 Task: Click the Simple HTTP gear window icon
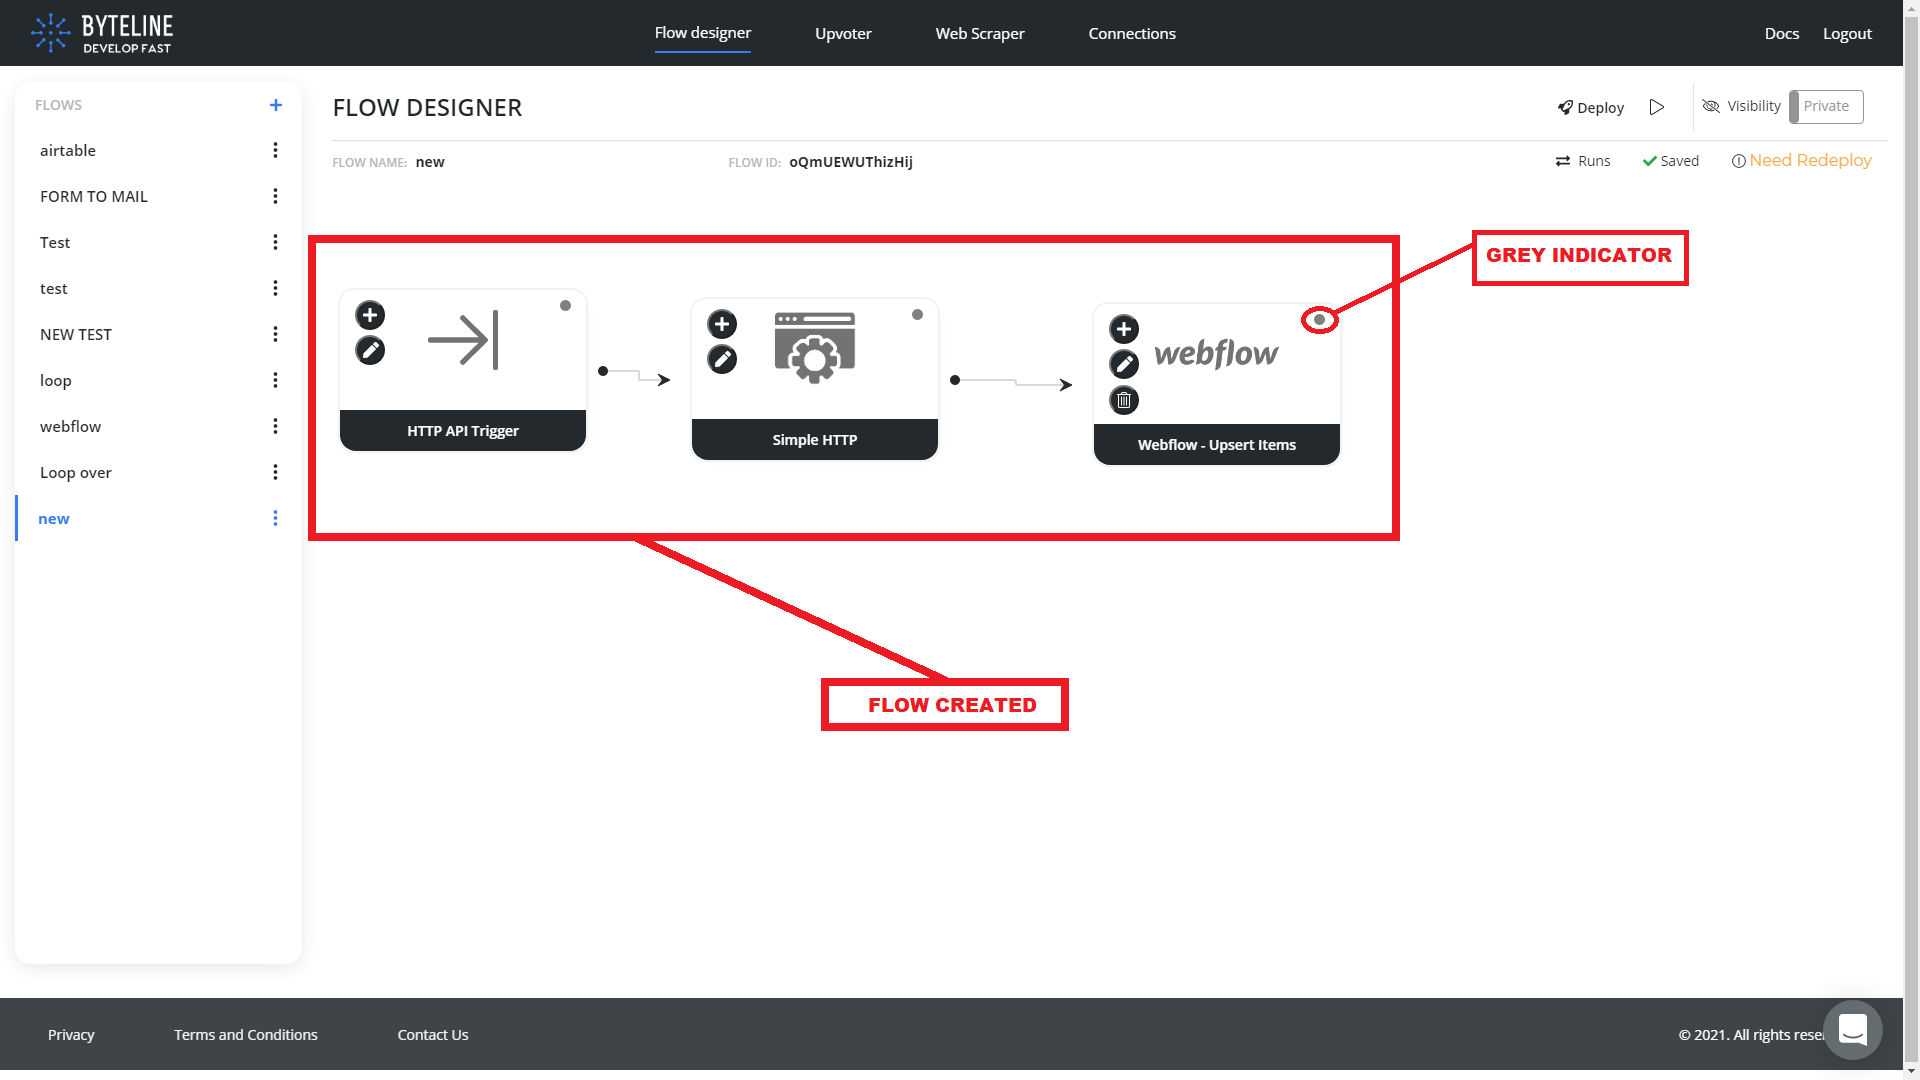(x=815, y=348)
